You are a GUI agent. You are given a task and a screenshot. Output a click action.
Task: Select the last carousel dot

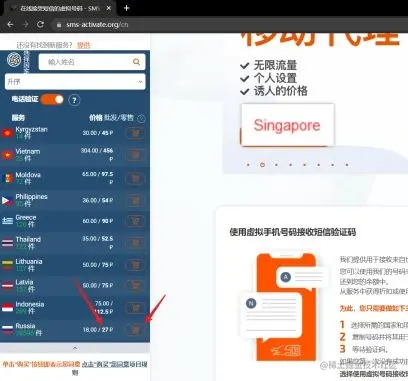[347, 165]
